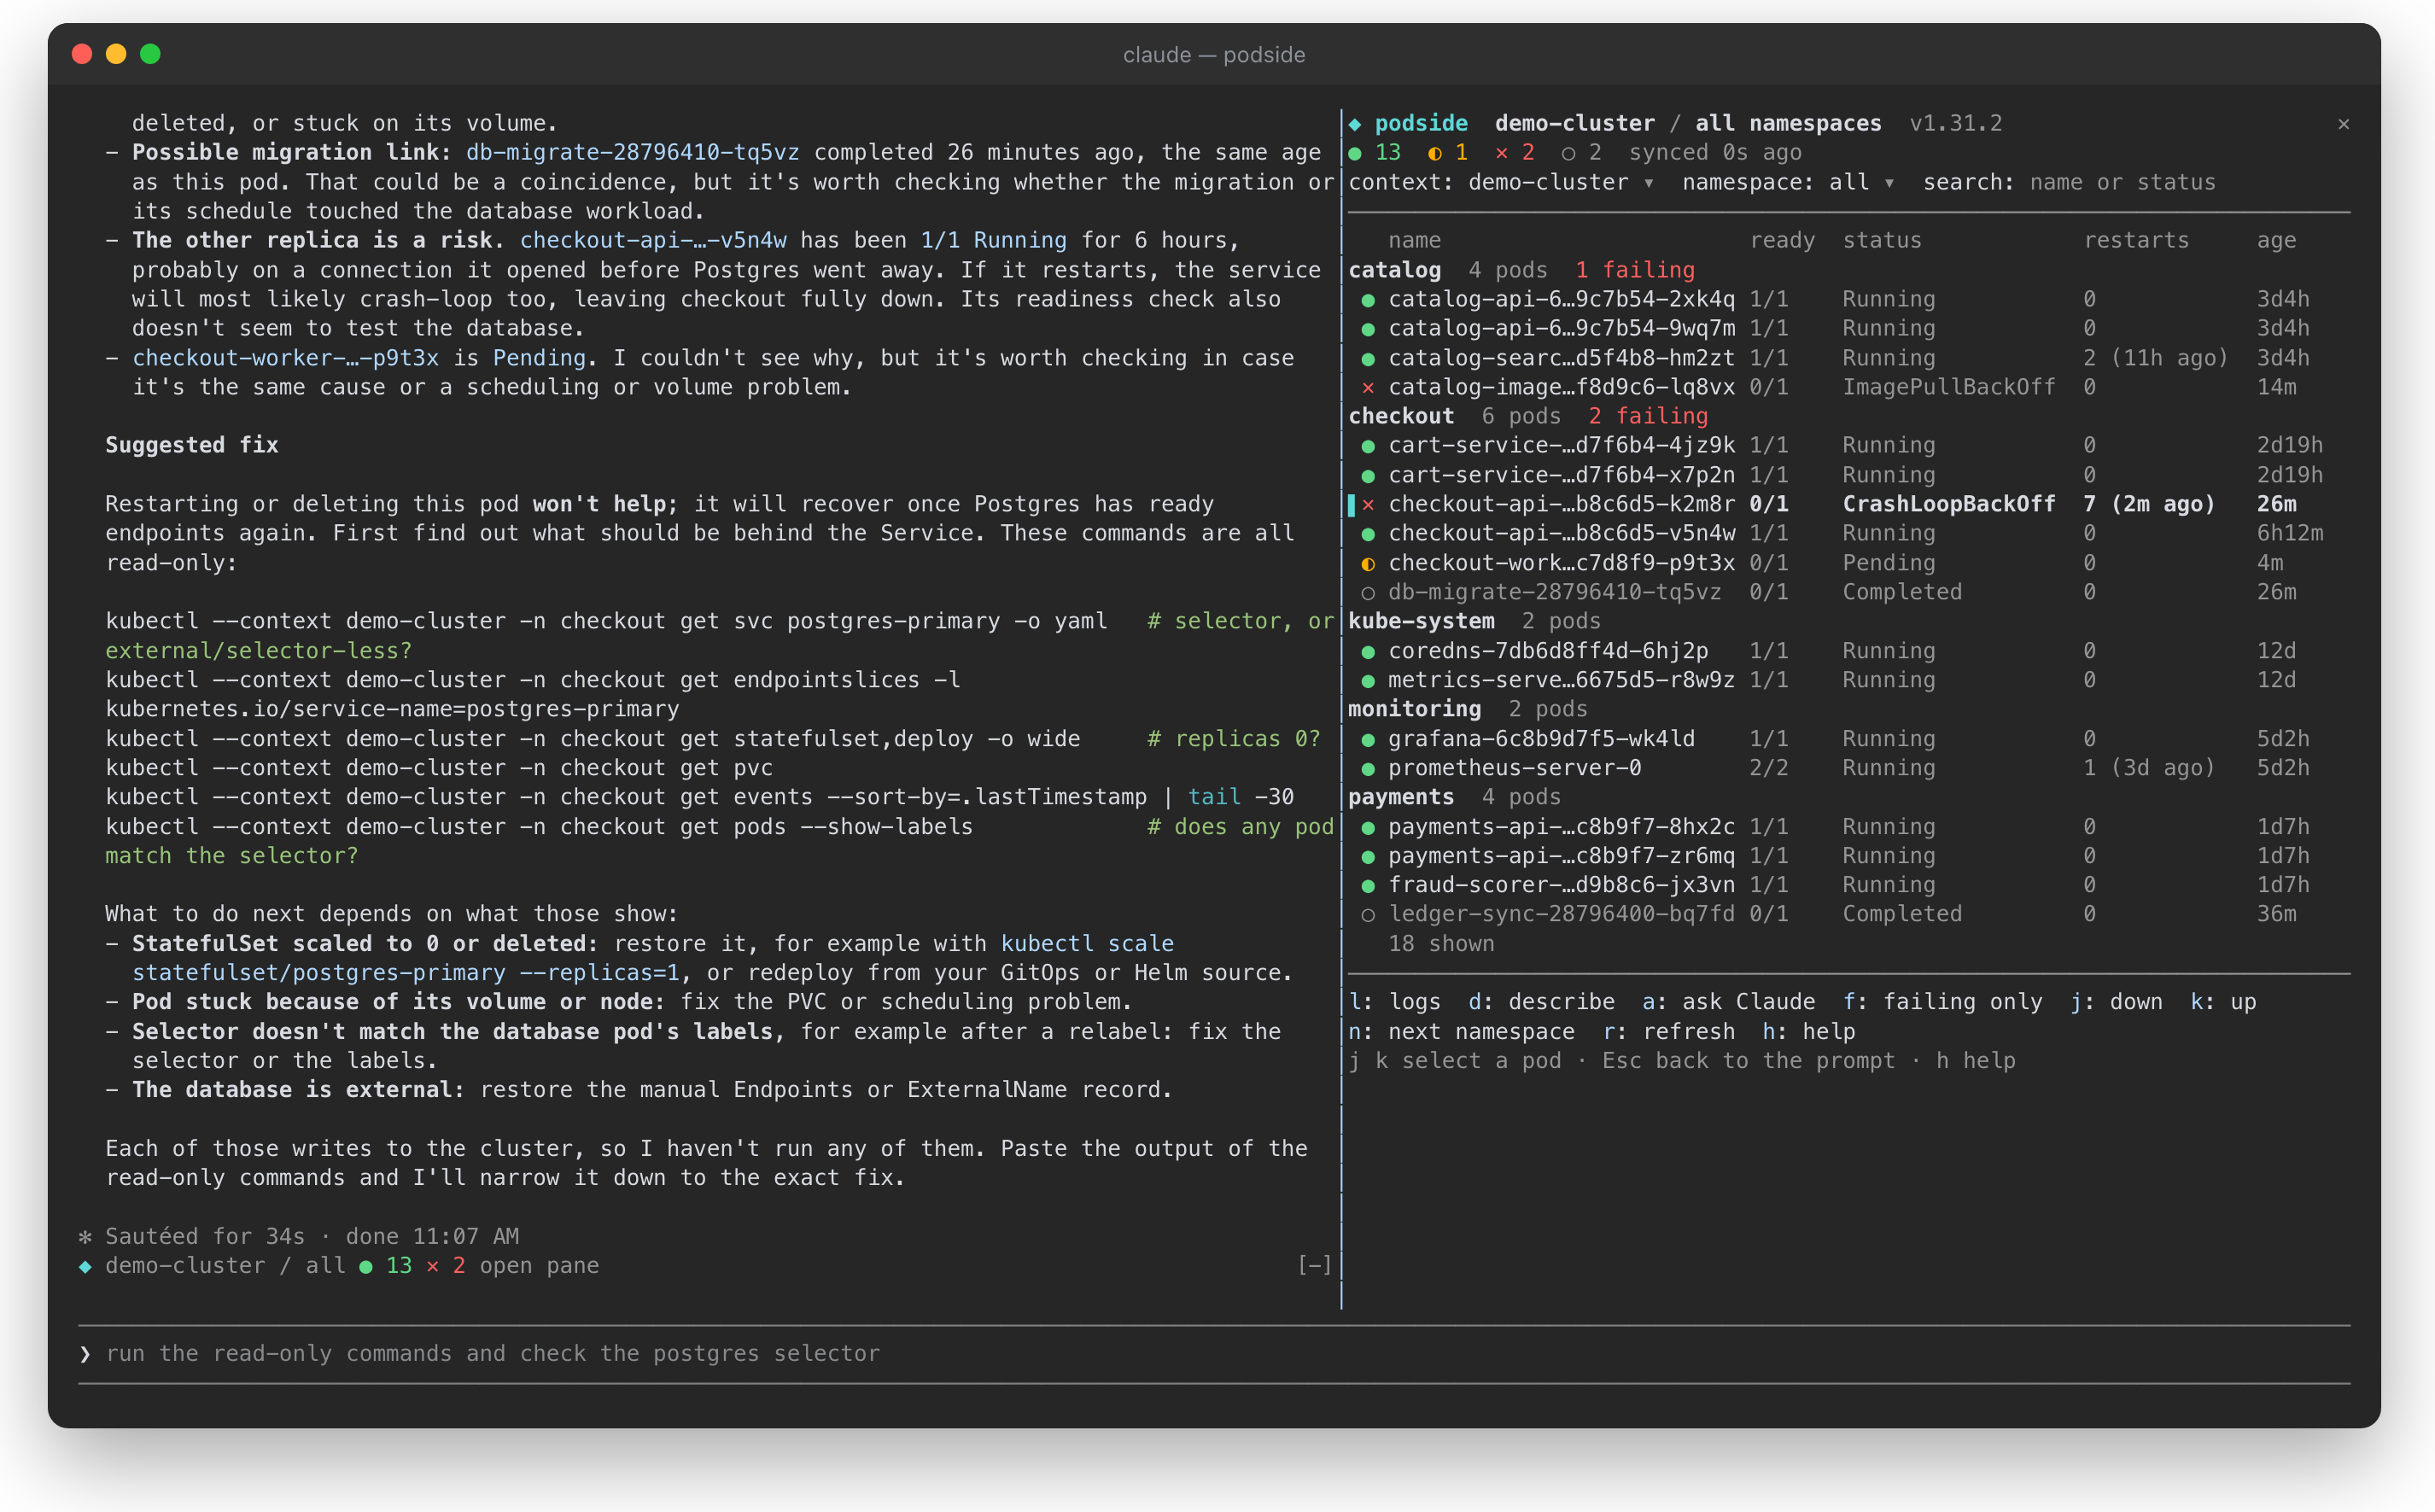This screenshot has width=2435, height=1512.
Task: Click the d: describe shortcut
Action: pos(1541,1002)
